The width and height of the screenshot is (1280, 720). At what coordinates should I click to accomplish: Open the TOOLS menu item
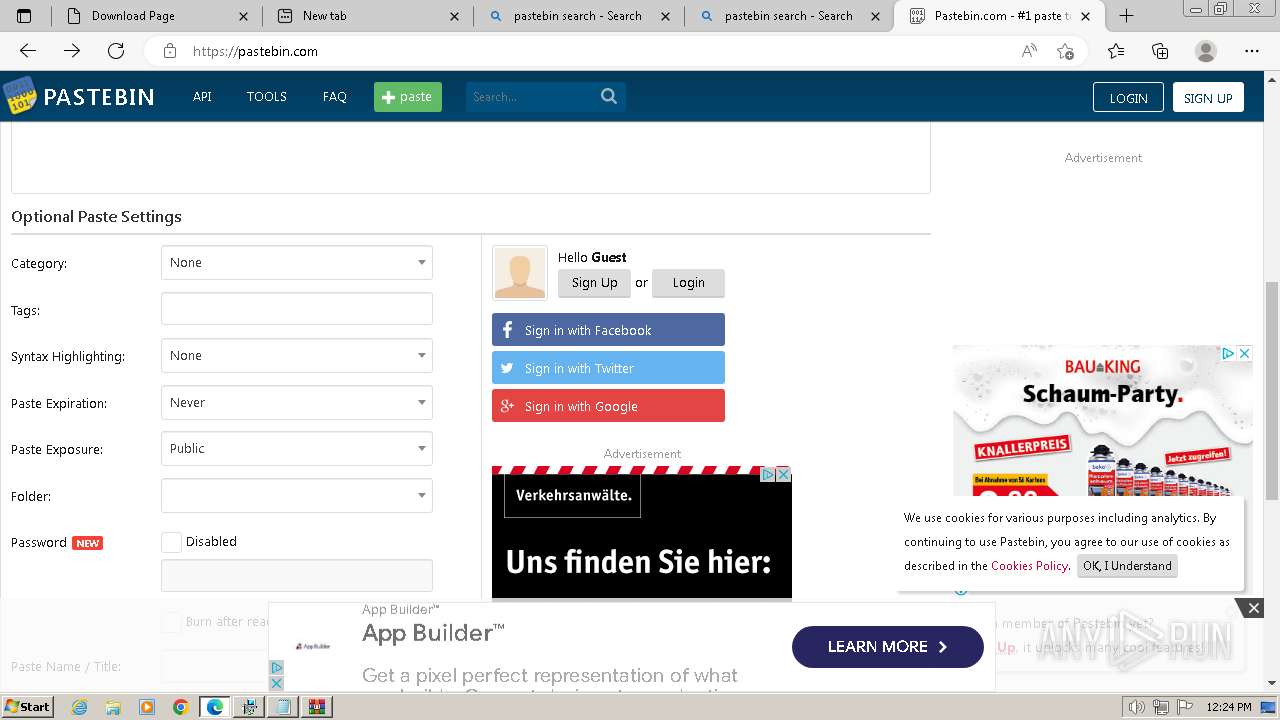pos(267,97)
